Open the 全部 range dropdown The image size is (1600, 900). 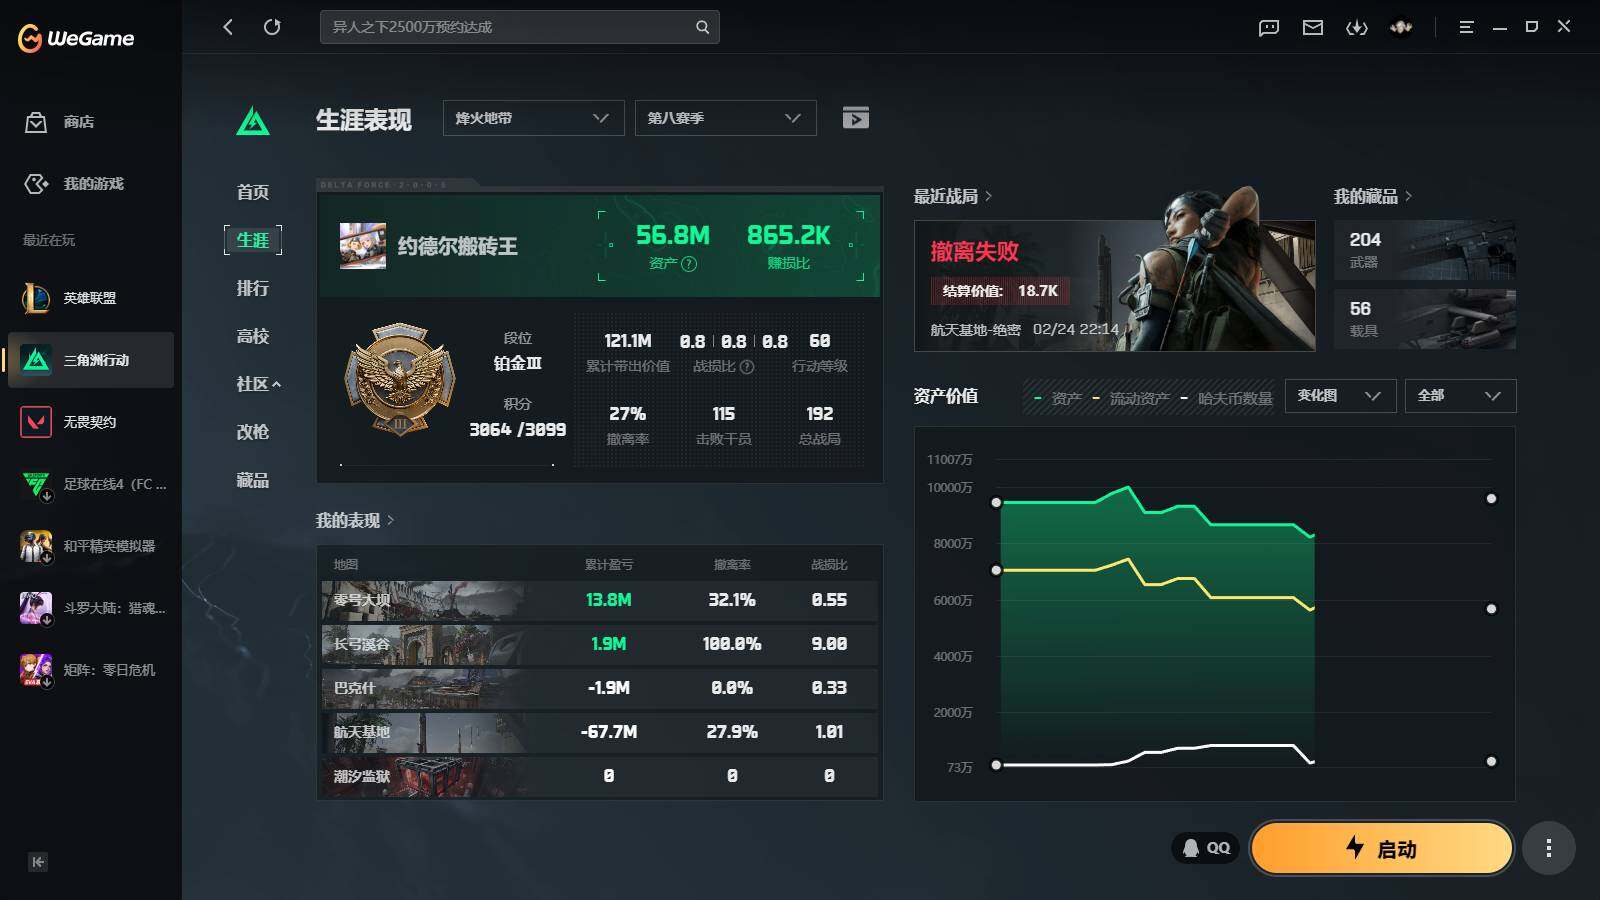[1460, 396]
